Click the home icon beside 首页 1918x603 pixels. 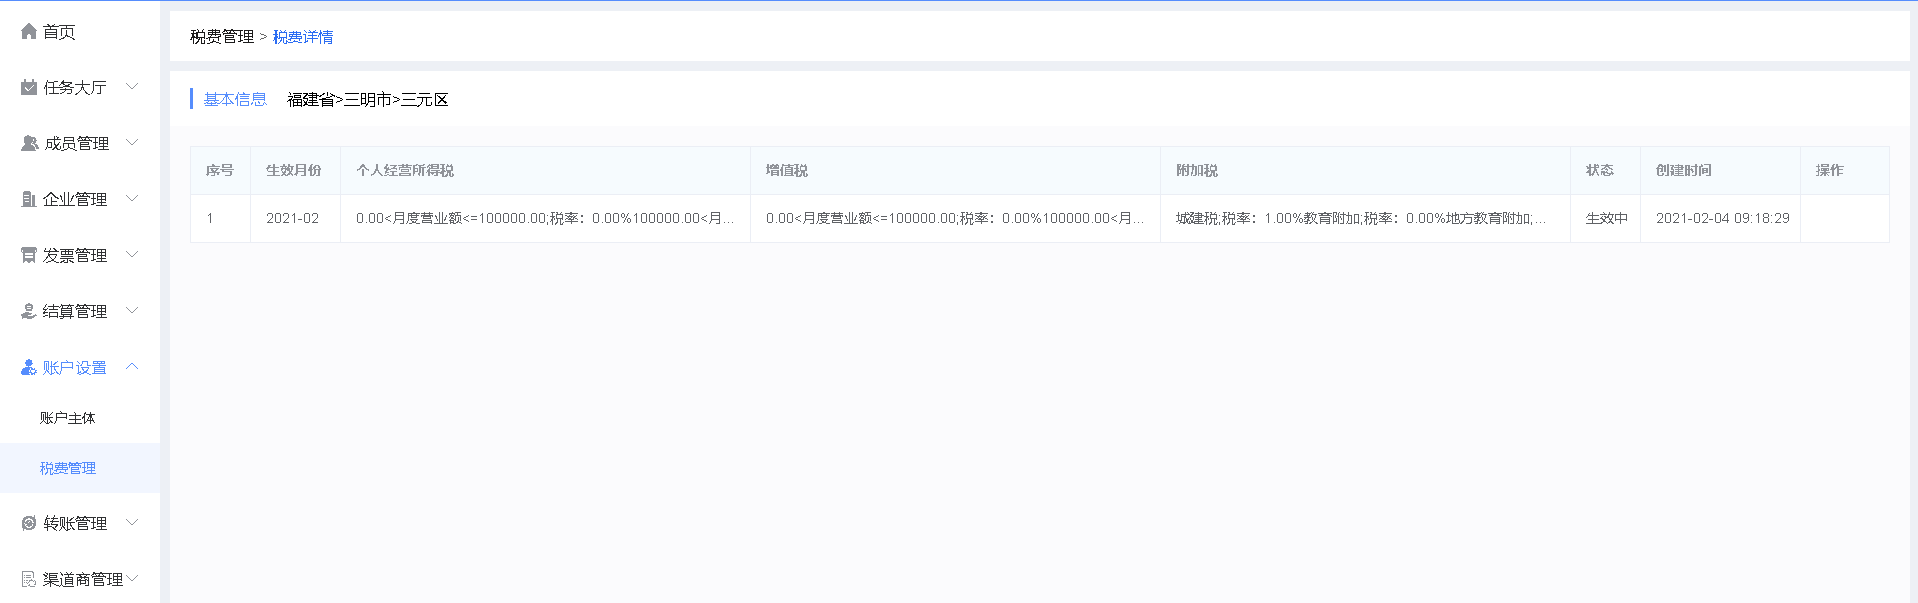click(x=29, y=32)
